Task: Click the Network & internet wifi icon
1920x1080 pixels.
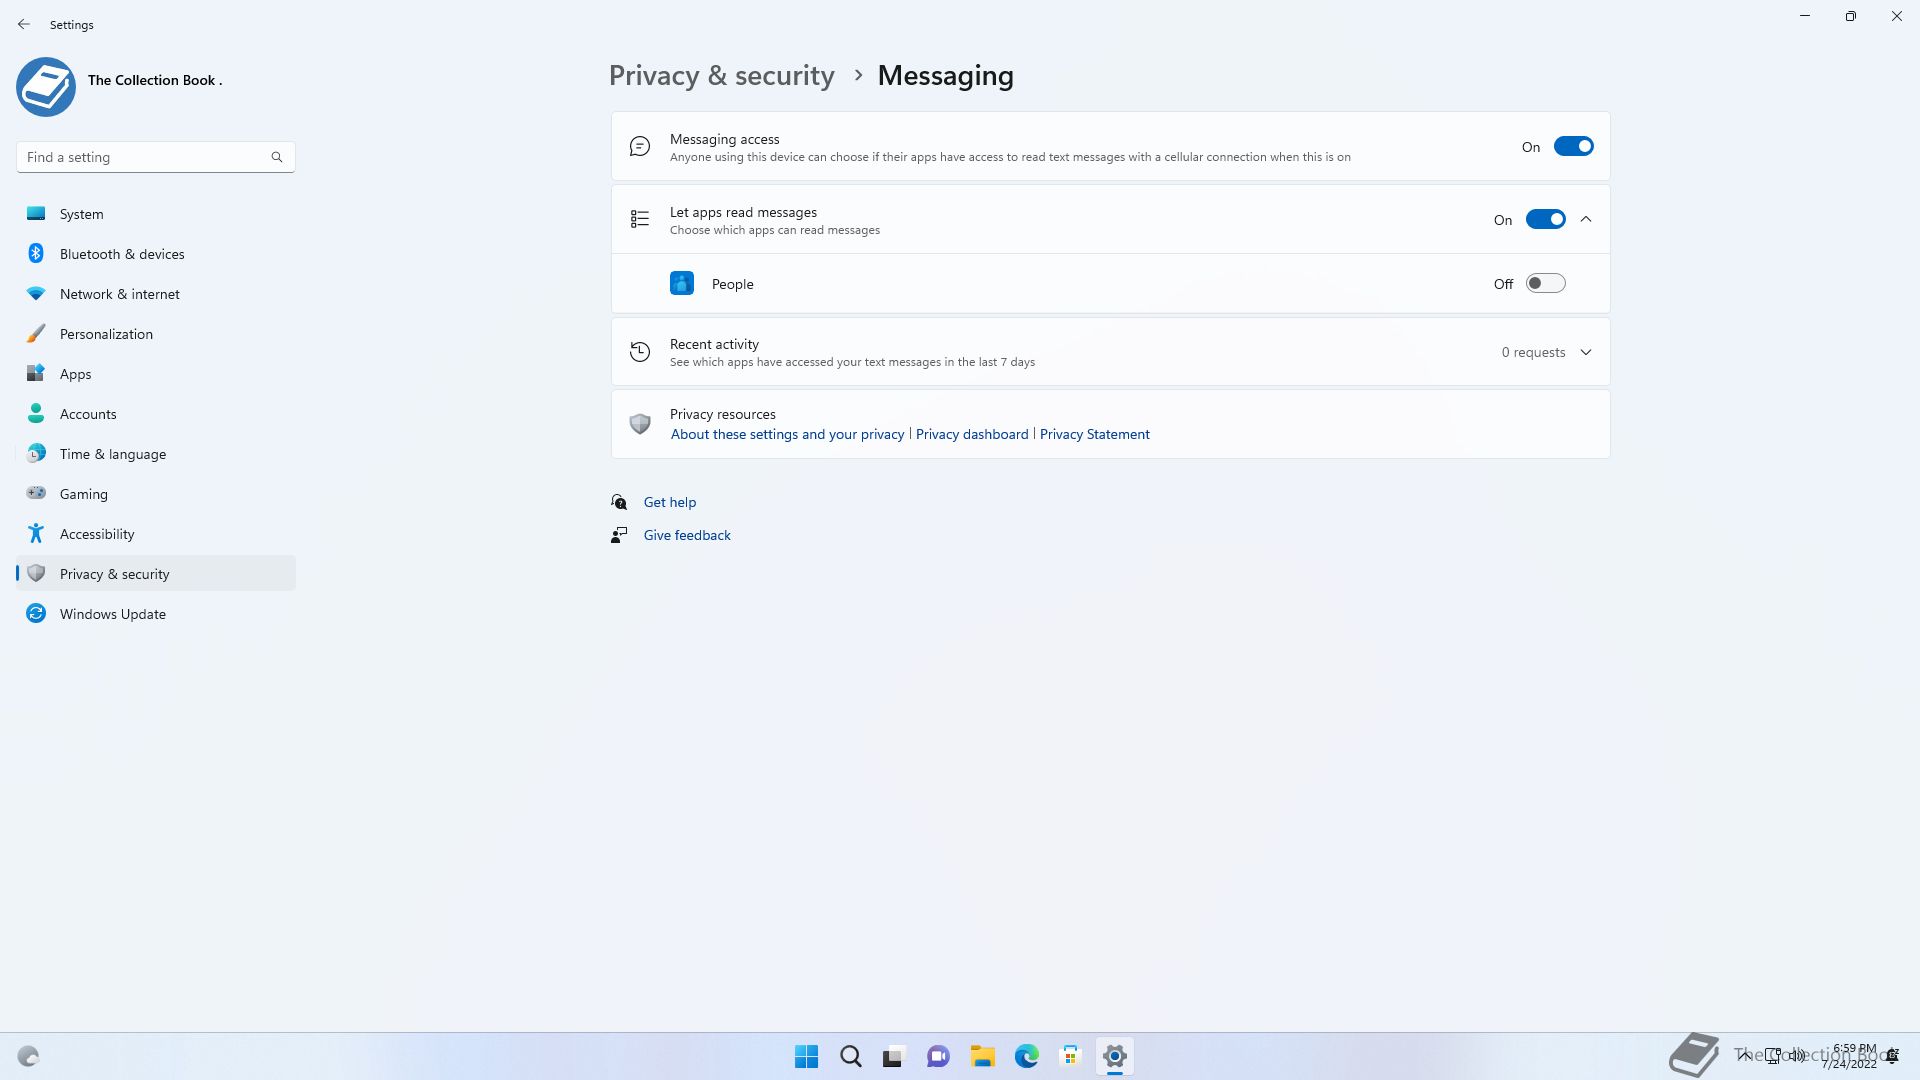Action: 36,293
